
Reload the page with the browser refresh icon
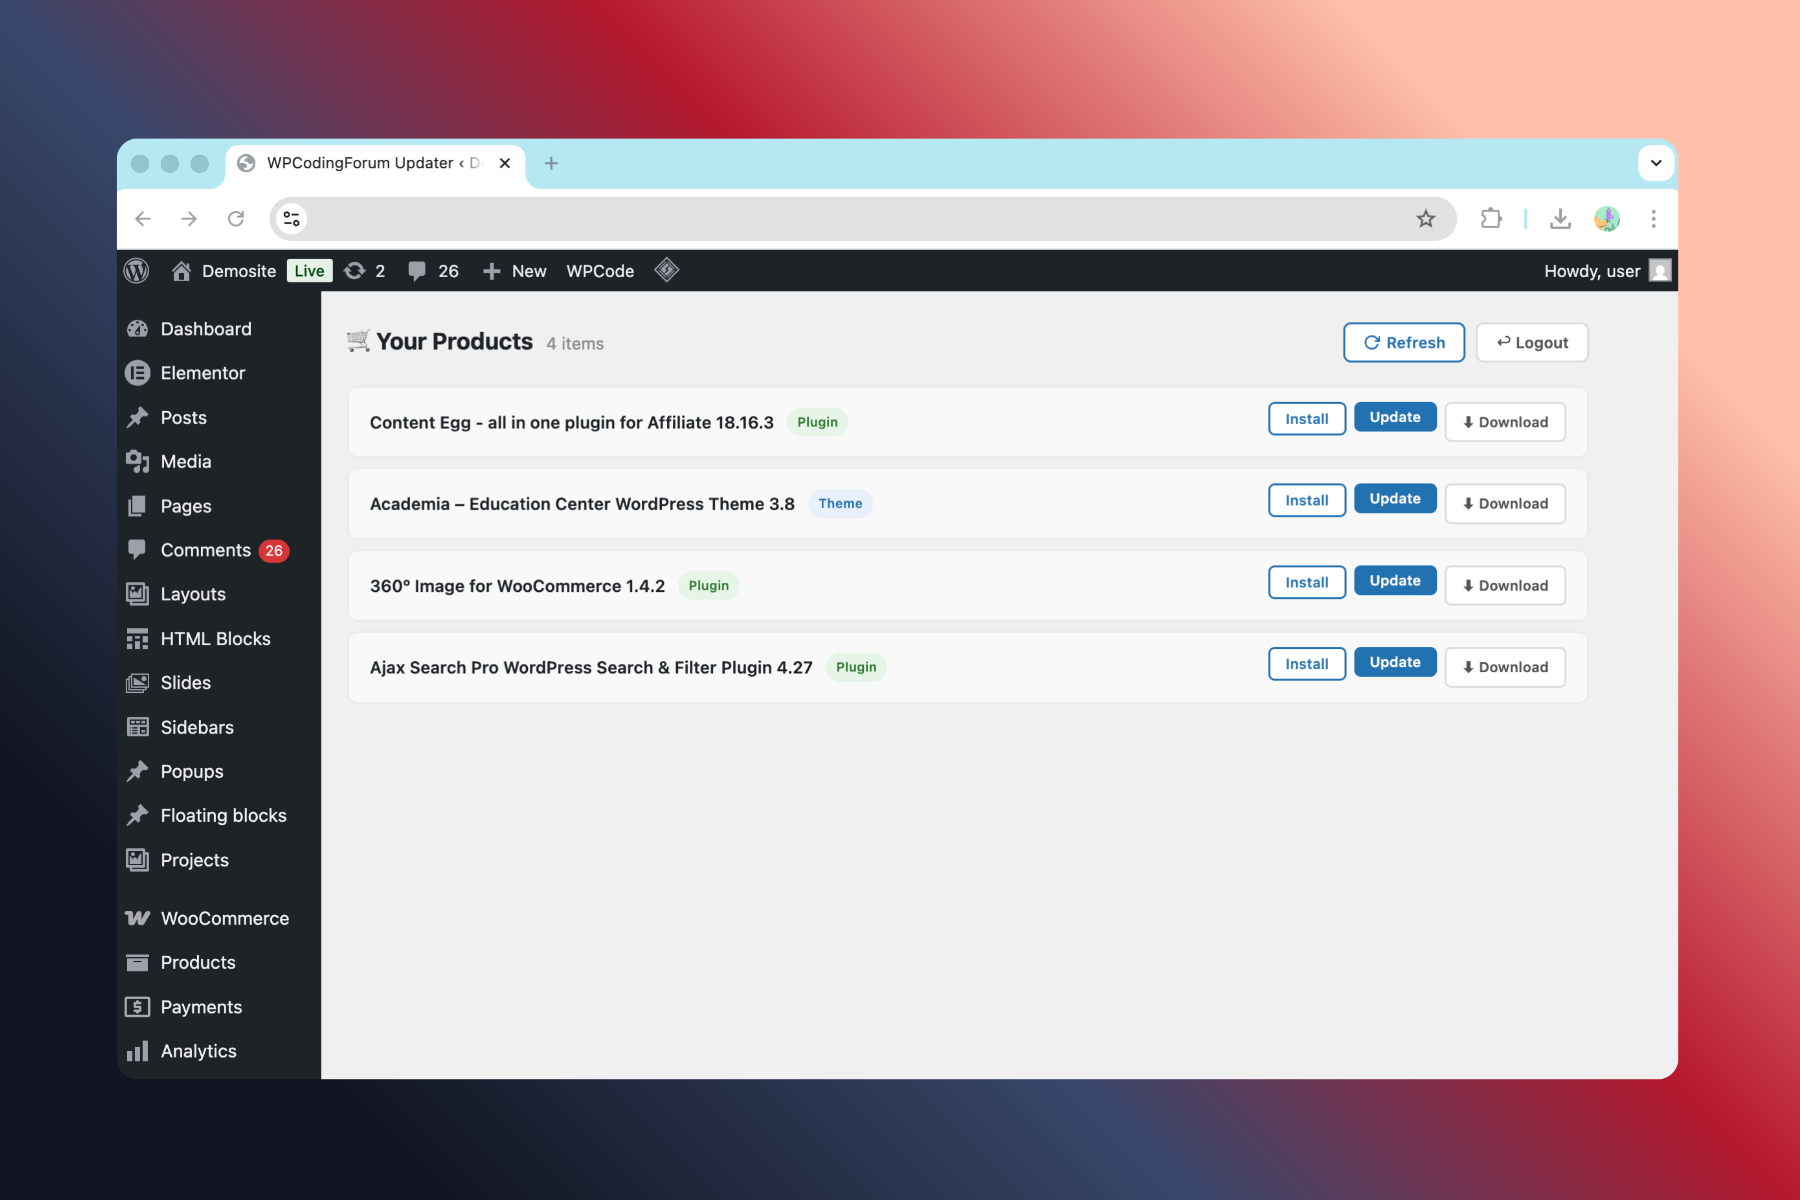pos(236,219)
